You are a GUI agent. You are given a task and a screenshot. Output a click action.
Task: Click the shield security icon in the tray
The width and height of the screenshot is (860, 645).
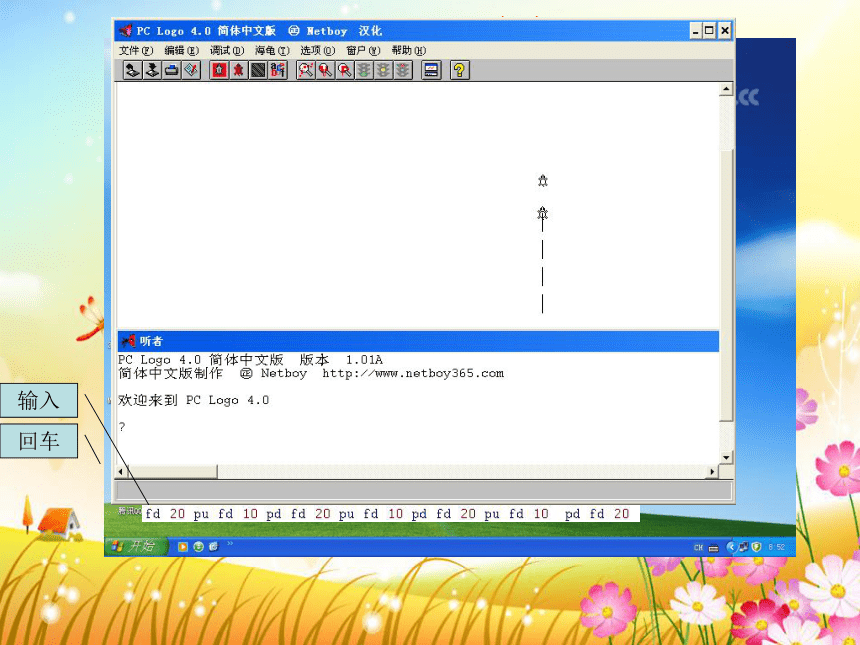(756, 547)
